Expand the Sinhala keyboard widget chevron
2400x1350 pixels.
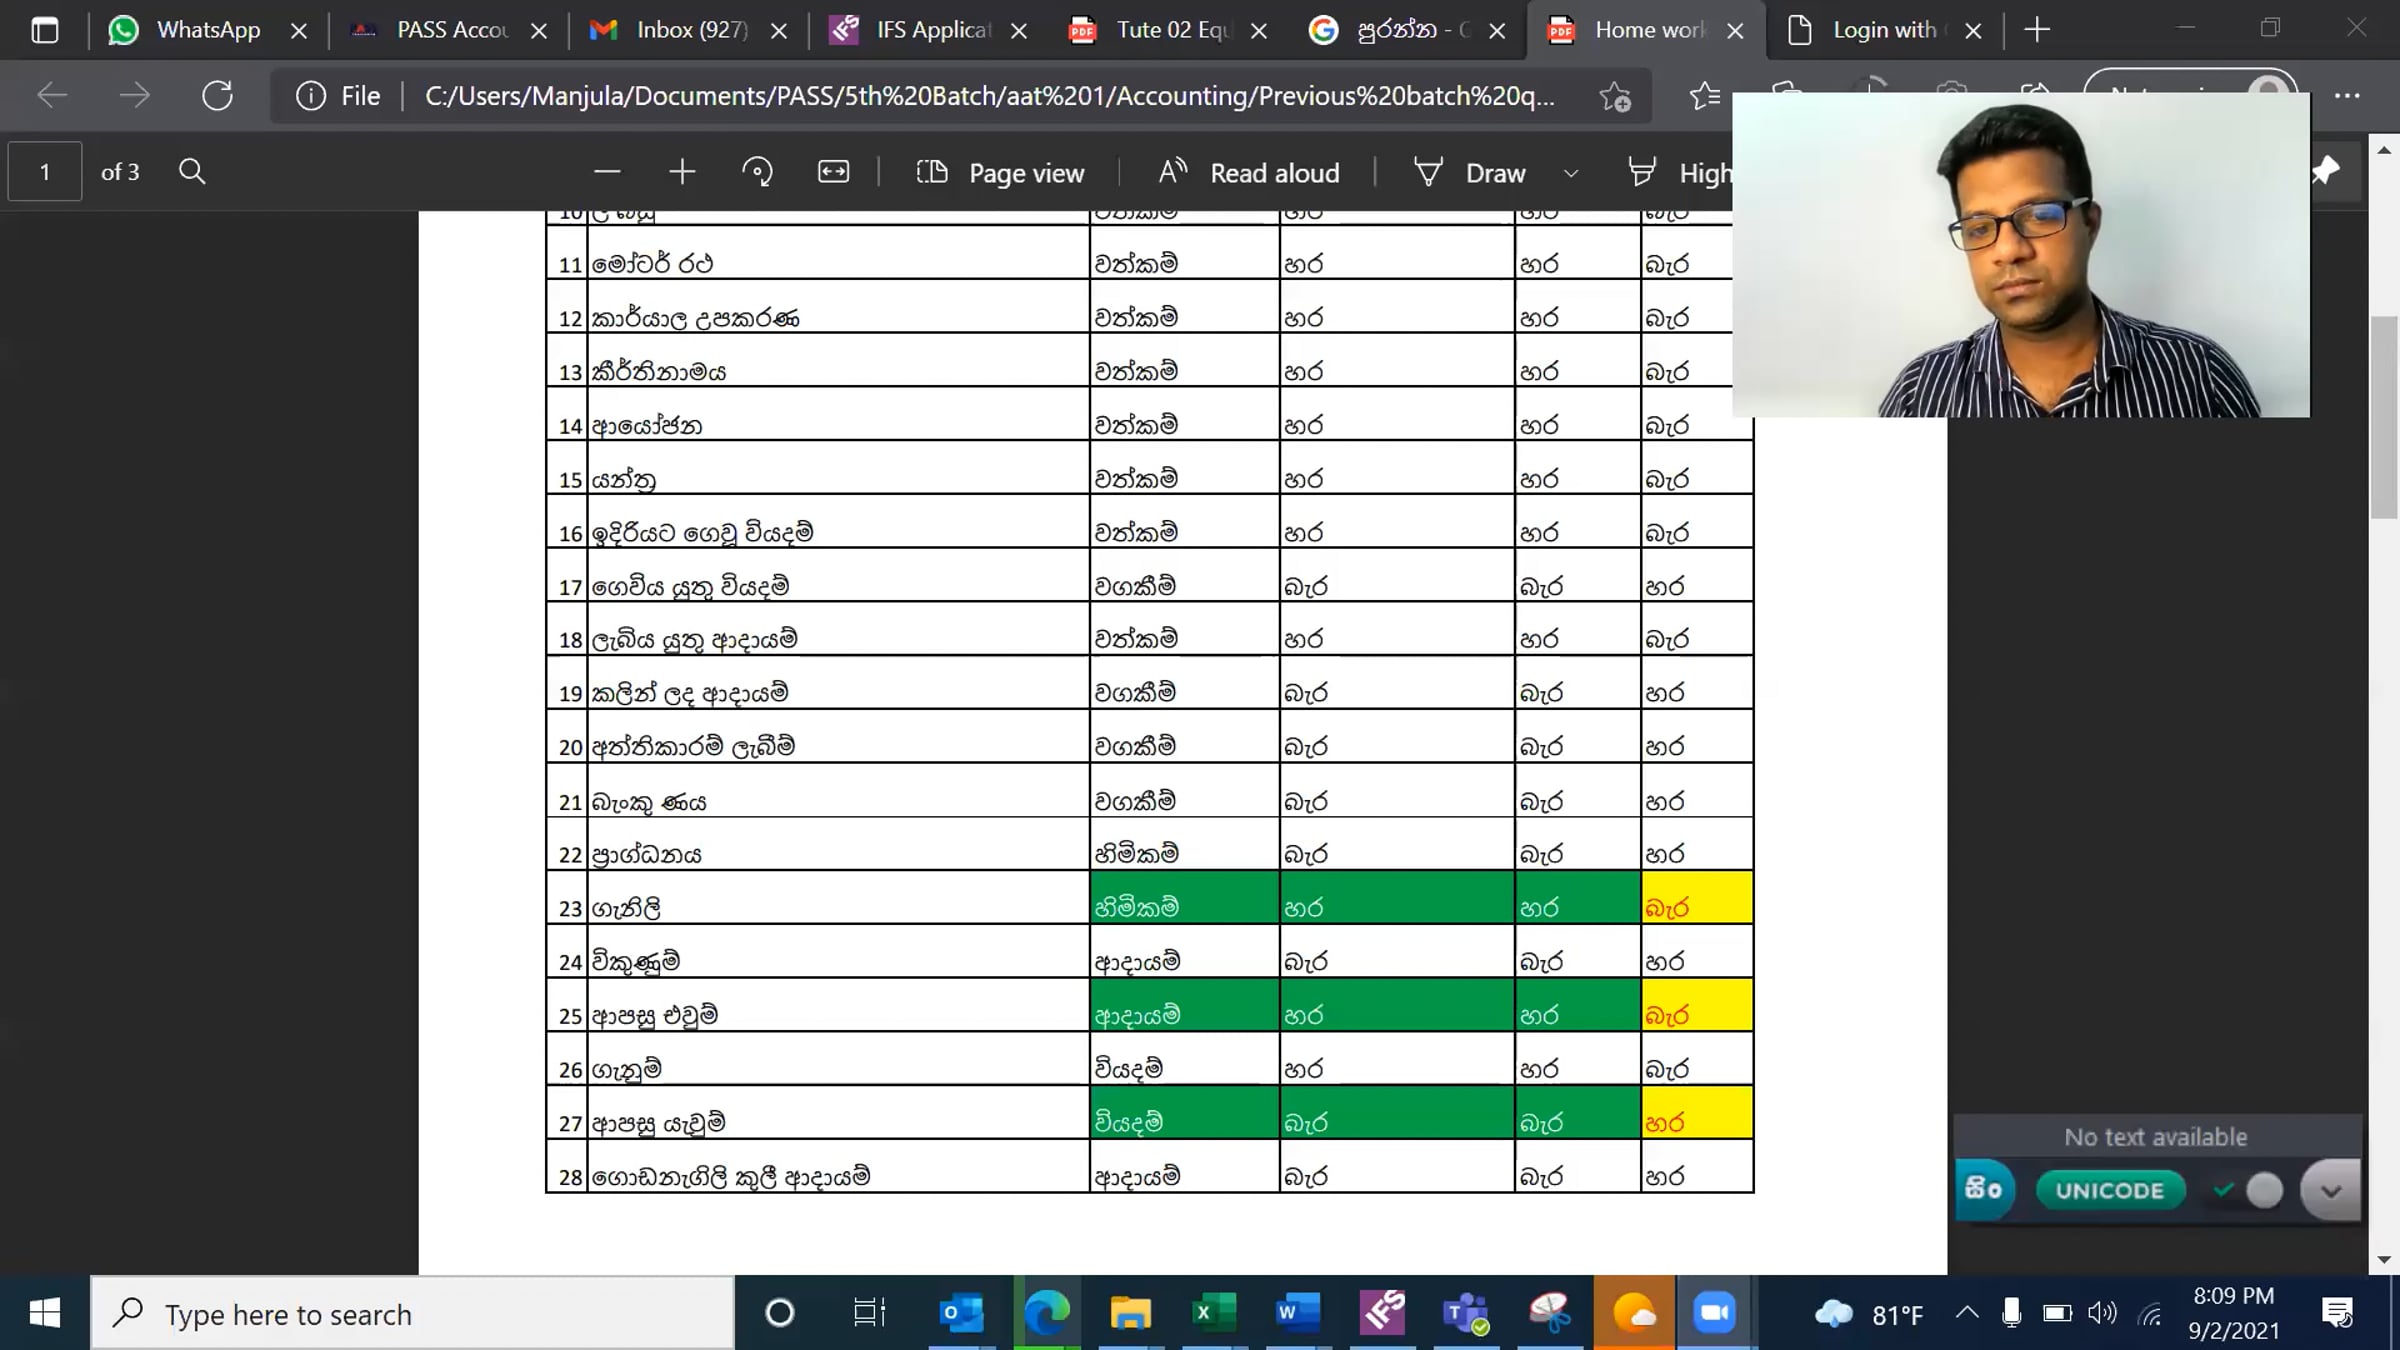tap(2330, 1190)
